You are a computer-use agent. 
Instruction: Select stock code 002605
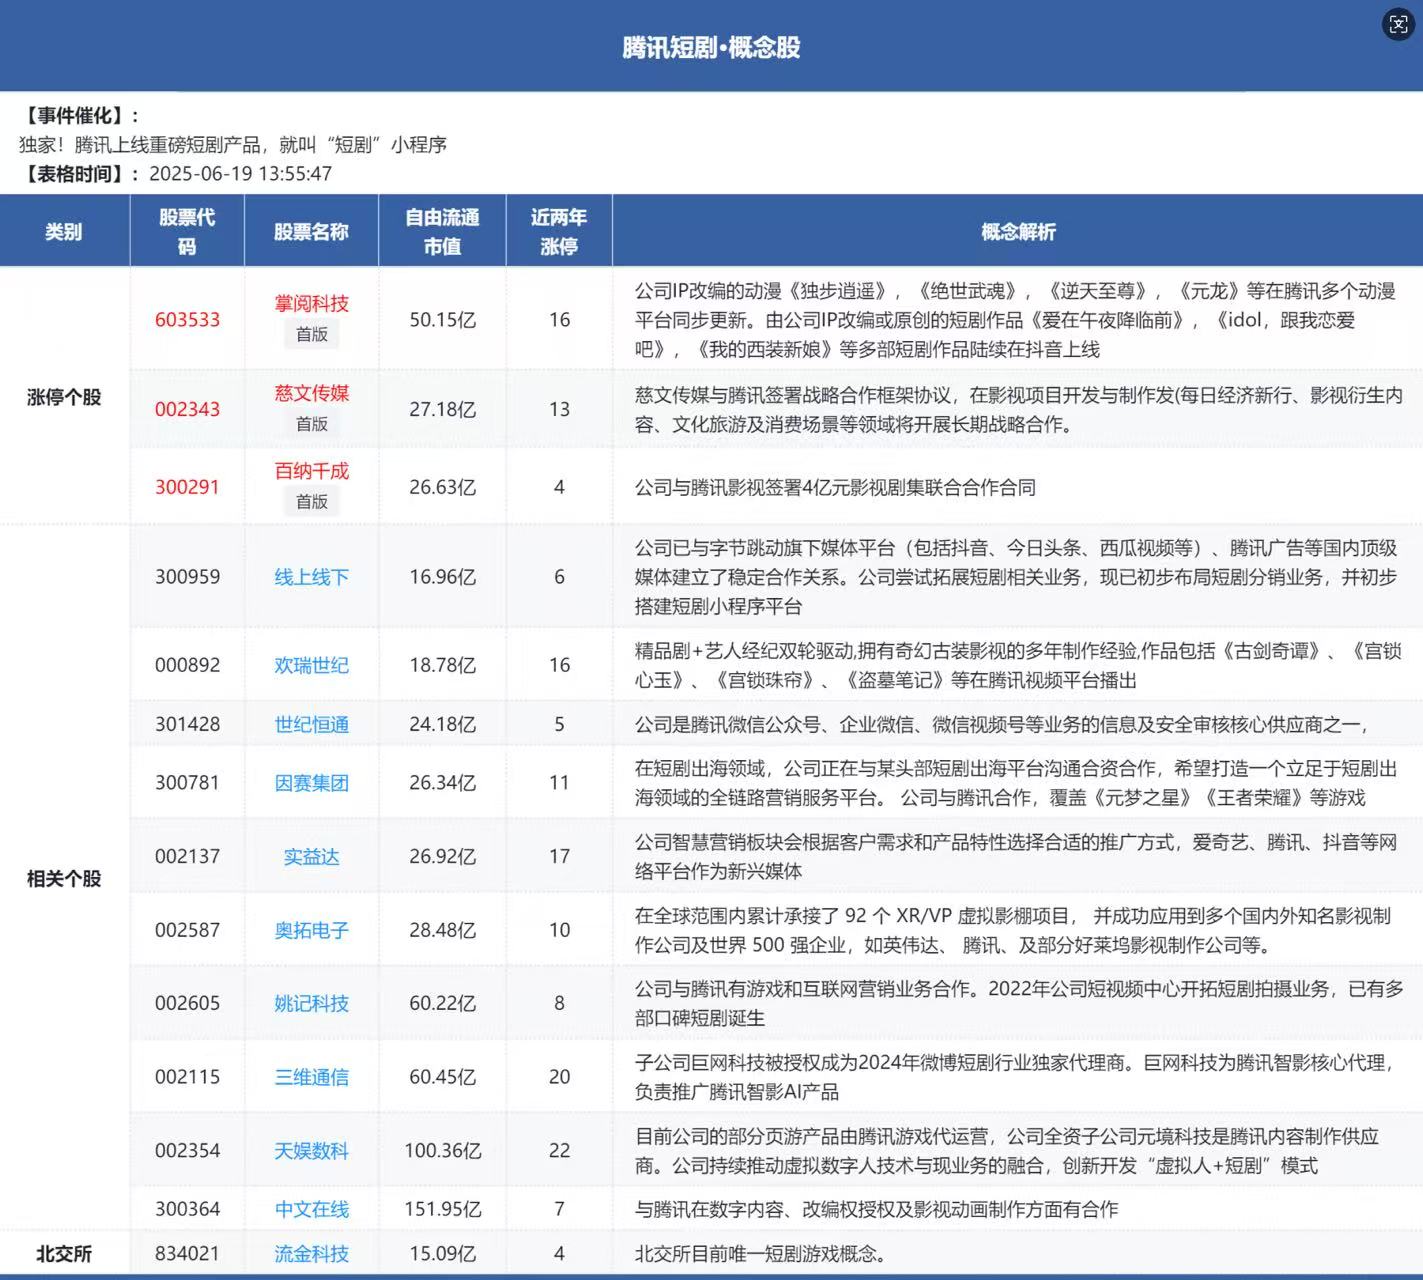187,1003
